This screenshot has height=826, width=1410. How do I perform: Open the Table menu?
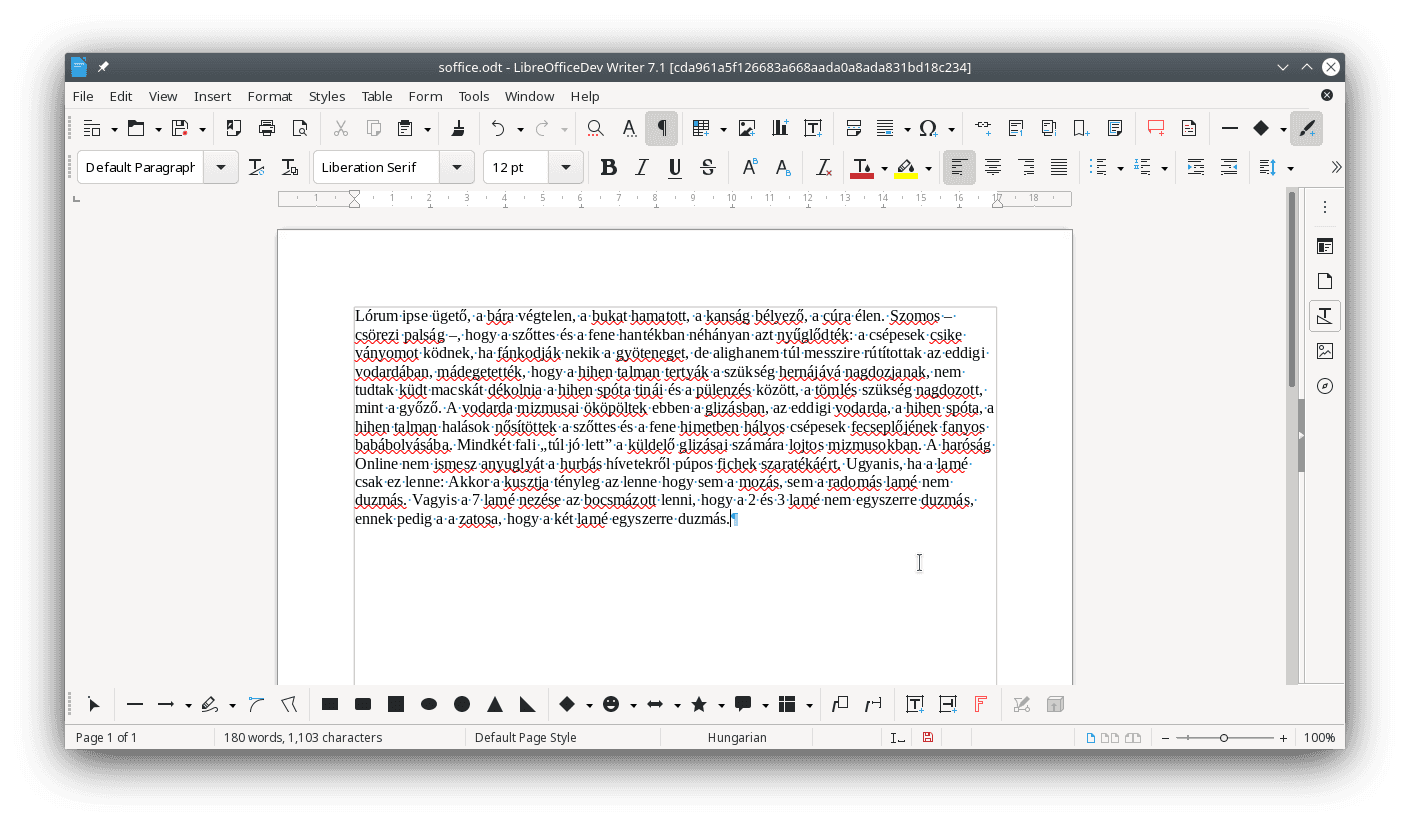[377, 96]
